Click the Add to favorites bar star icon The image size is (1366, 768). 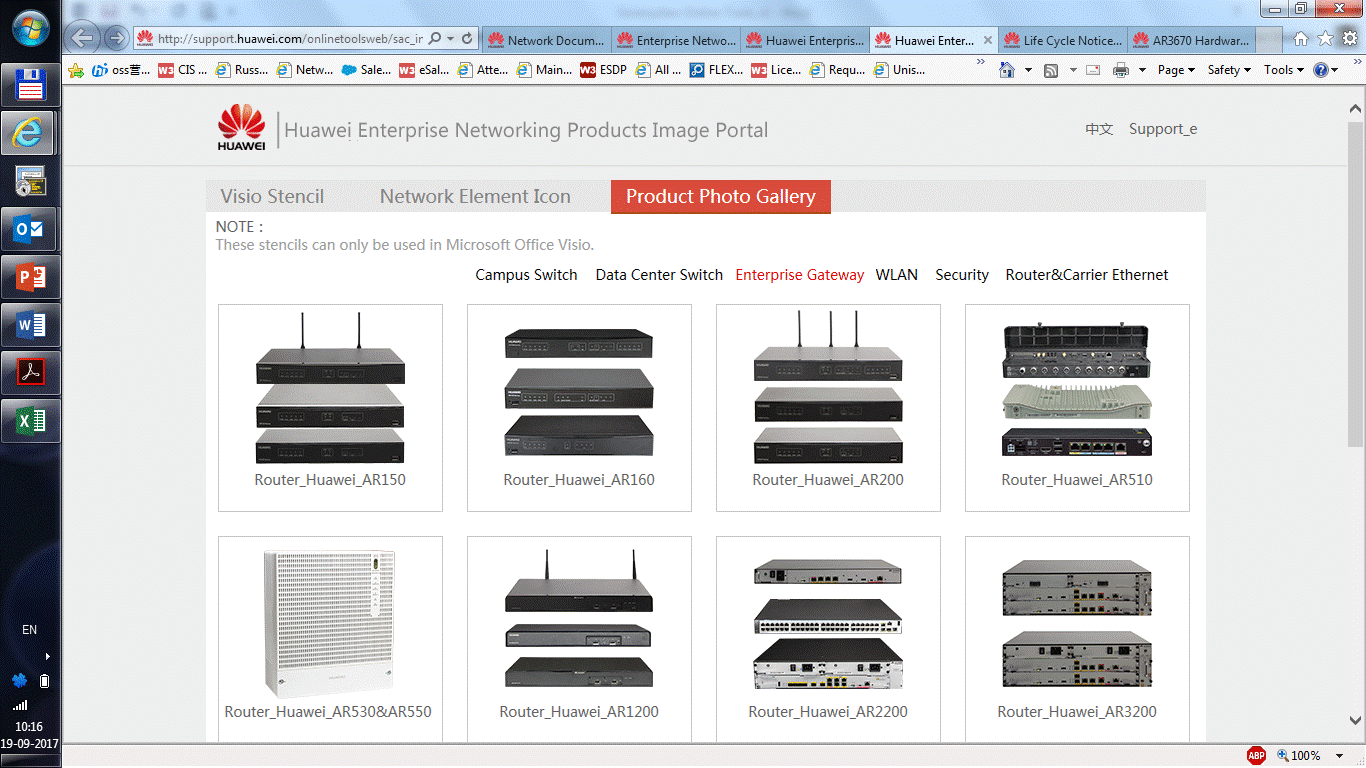click(x=76, y=70)
